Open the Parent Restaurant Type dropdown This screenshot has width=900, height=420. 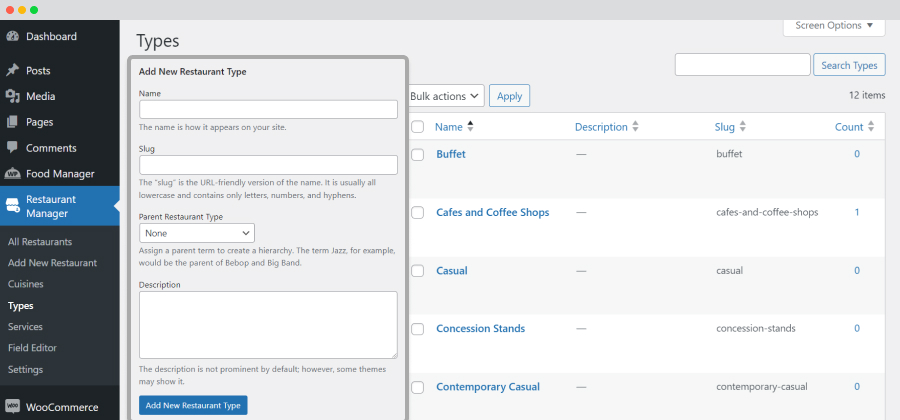(x=197, y=233)
